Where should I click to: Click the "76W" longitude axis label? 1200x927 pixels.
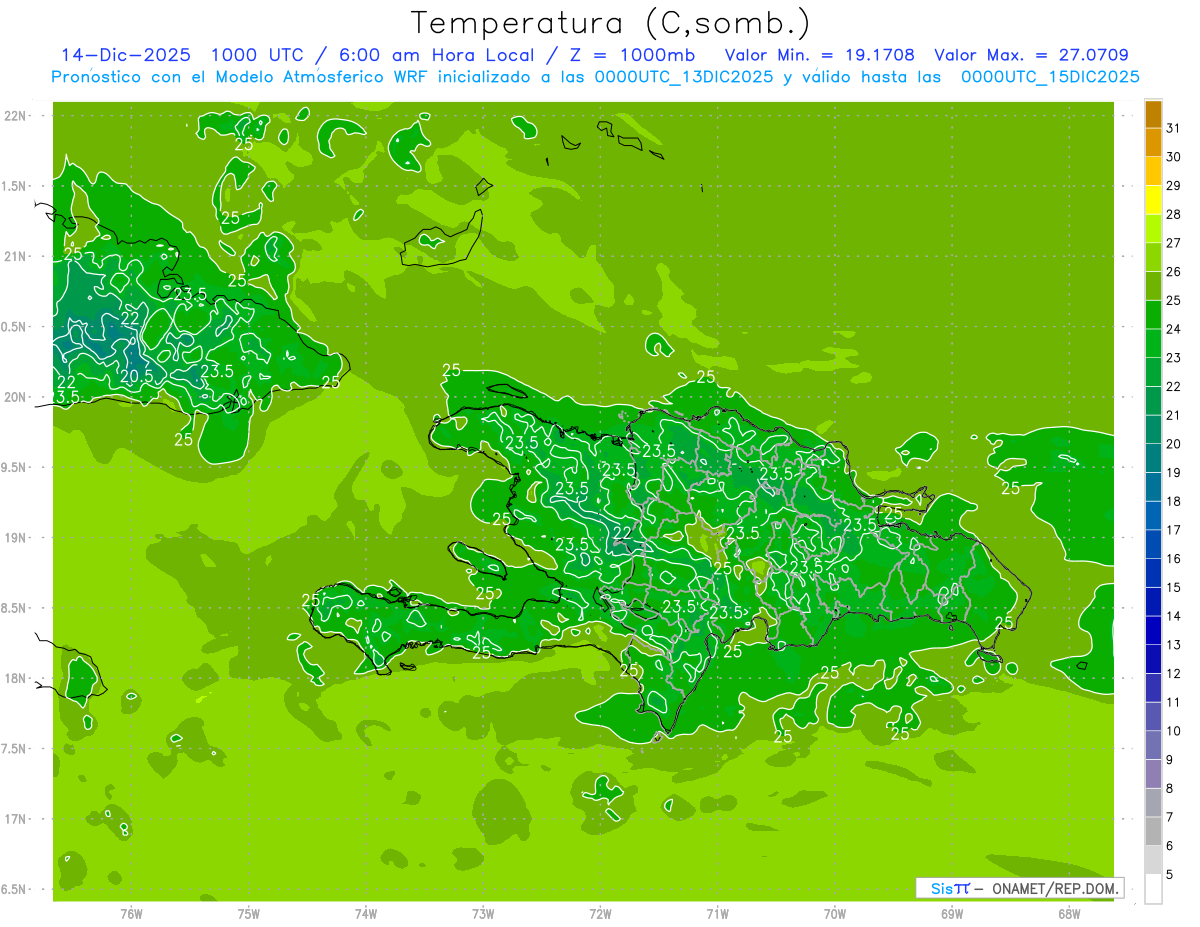[131, 913]
